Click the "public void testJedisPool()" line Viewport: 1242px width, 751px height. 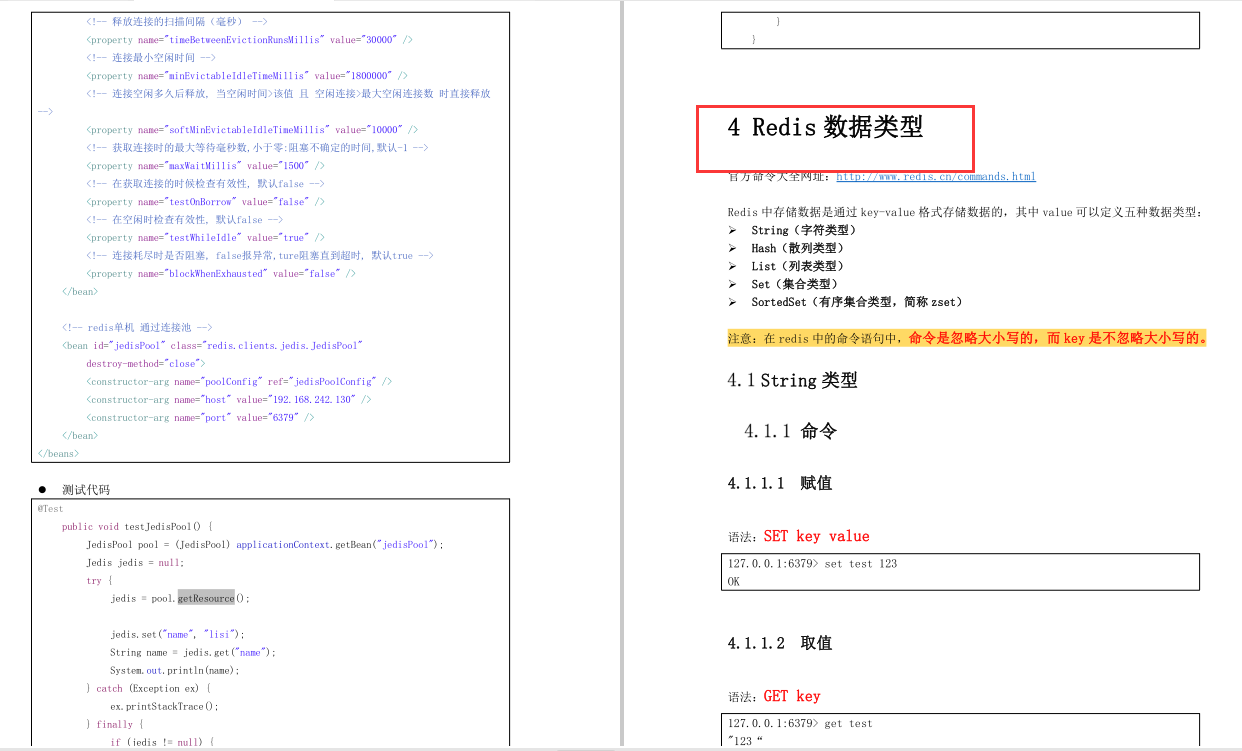click(x=137, y=527)
